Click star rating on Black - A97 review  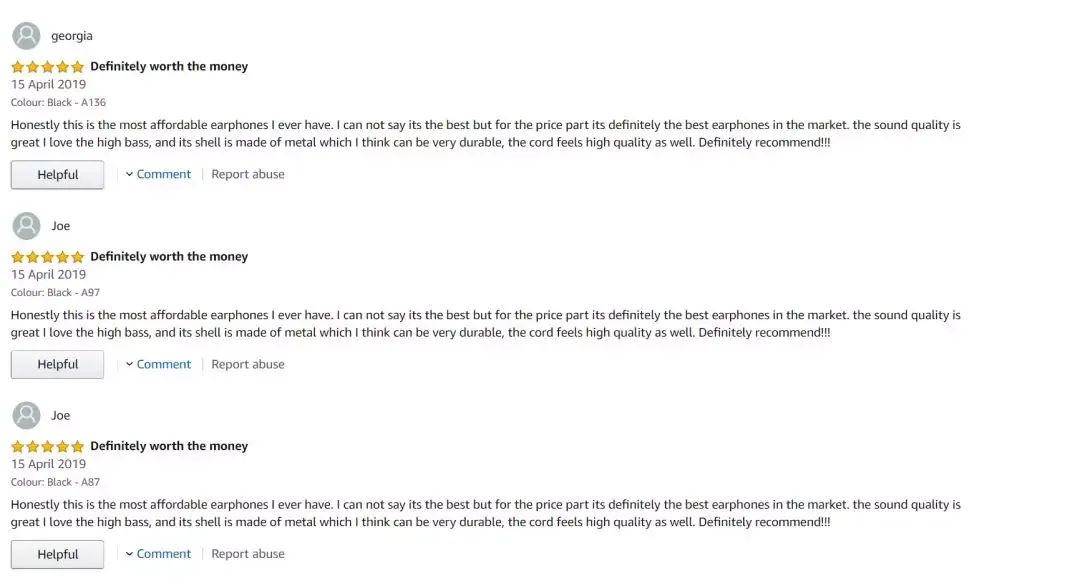[x=48, y=257]
